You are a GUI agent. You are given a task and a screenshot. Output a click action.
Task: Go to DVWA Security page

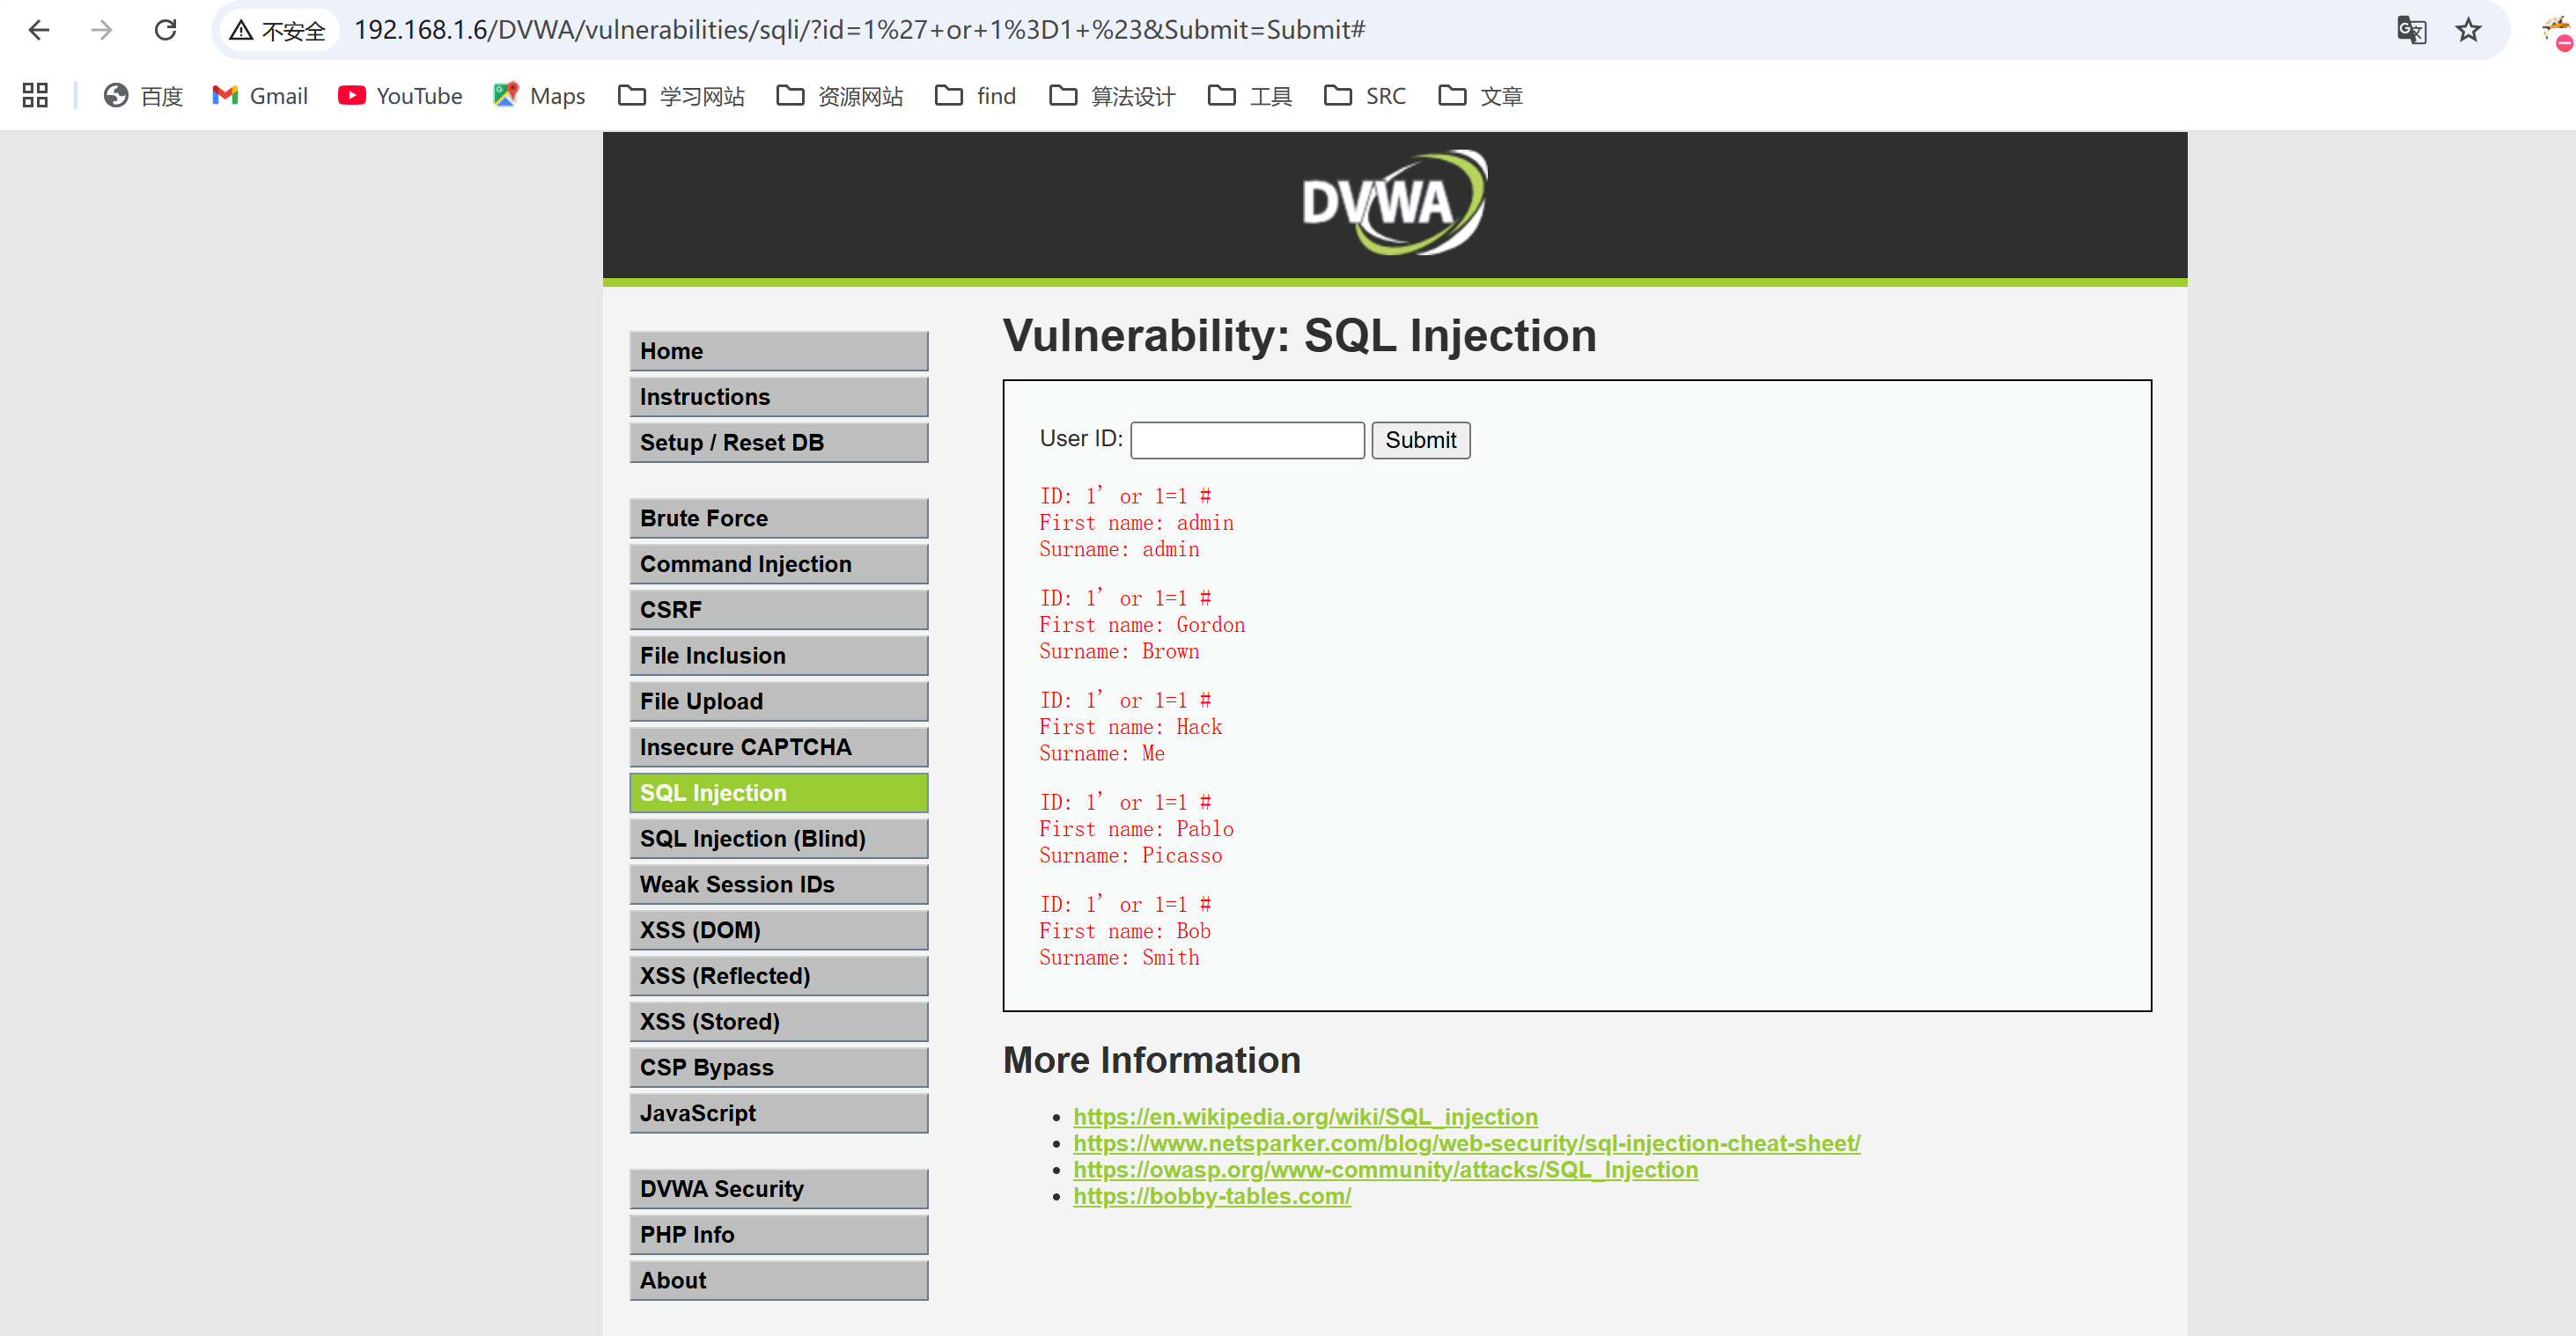(x=778, y=1188)
